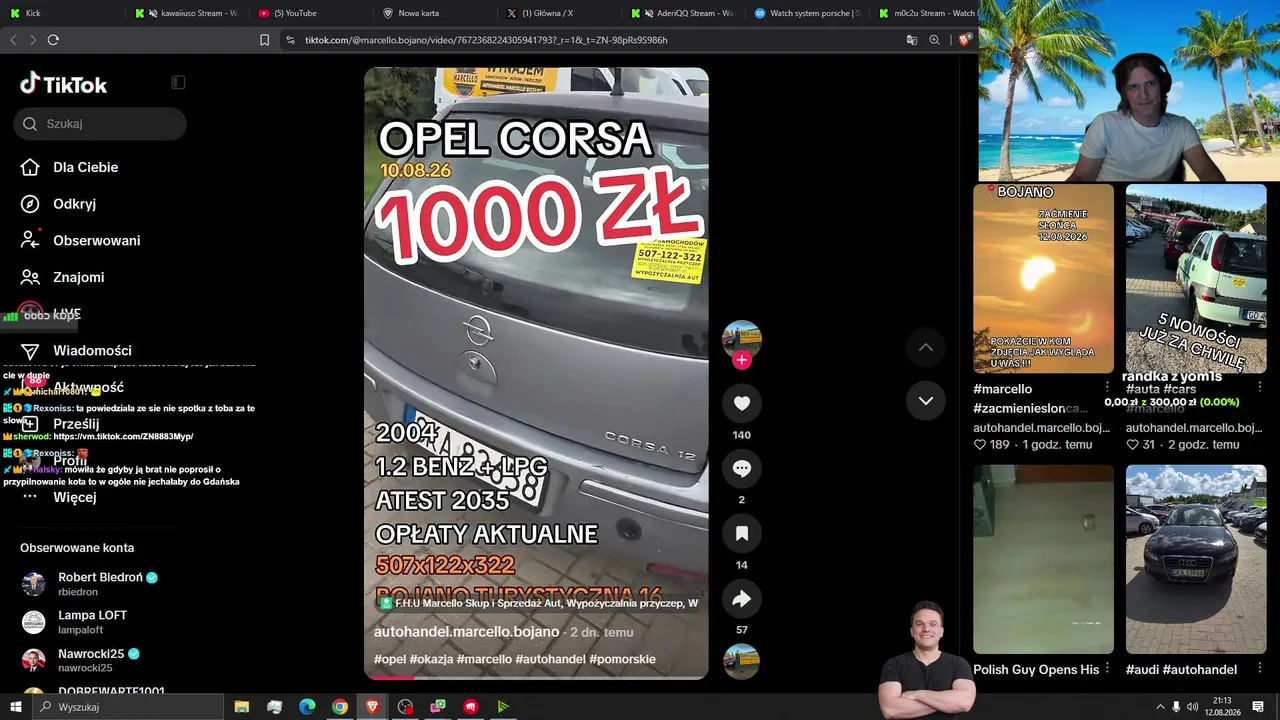Open the taskbar volume control
The image size is (1280, 720).
[1192, 707]
